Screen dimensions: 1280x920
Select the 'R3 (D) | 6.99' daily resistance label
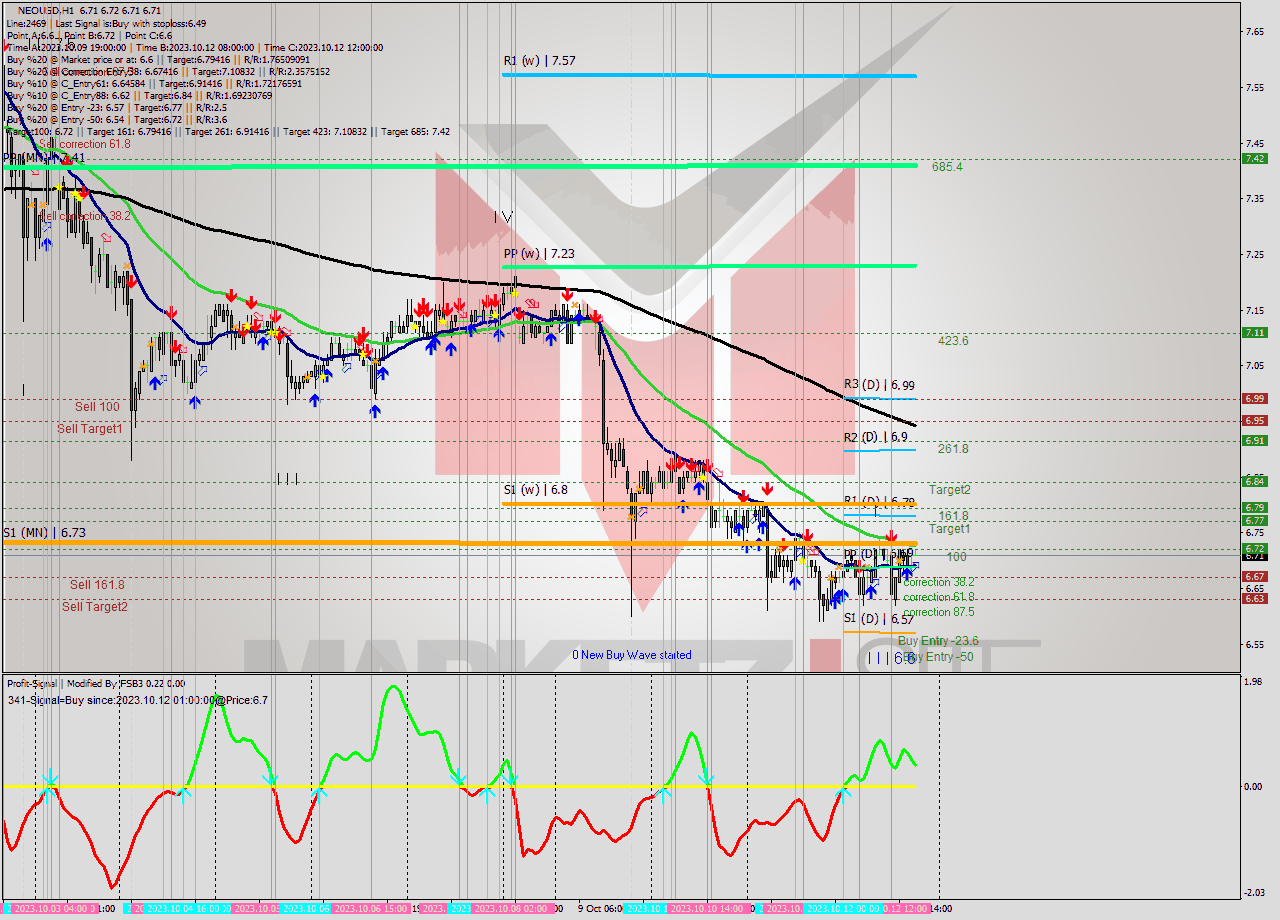click(878, 385)
